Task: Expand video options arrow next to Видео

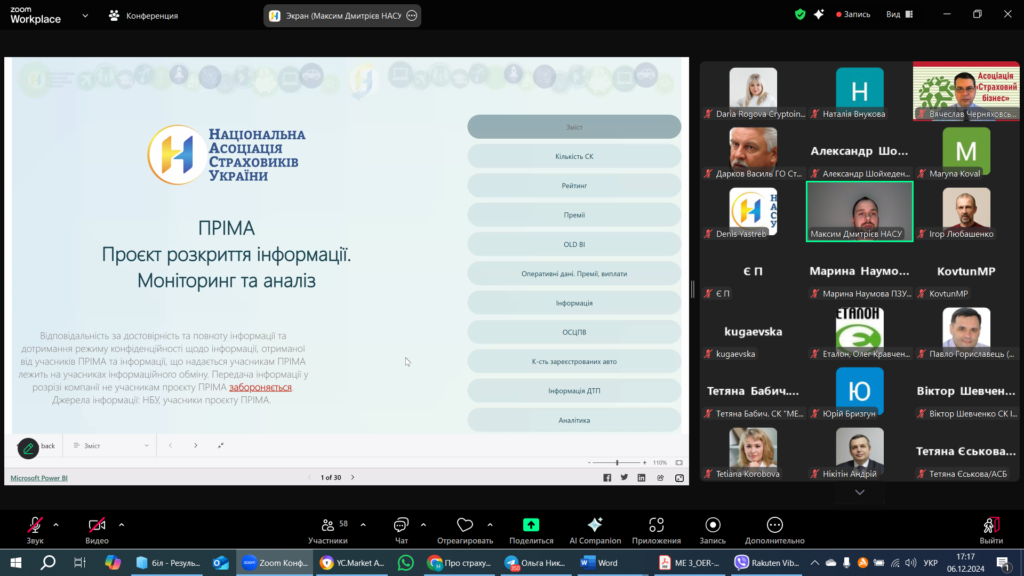Action: 121,524
